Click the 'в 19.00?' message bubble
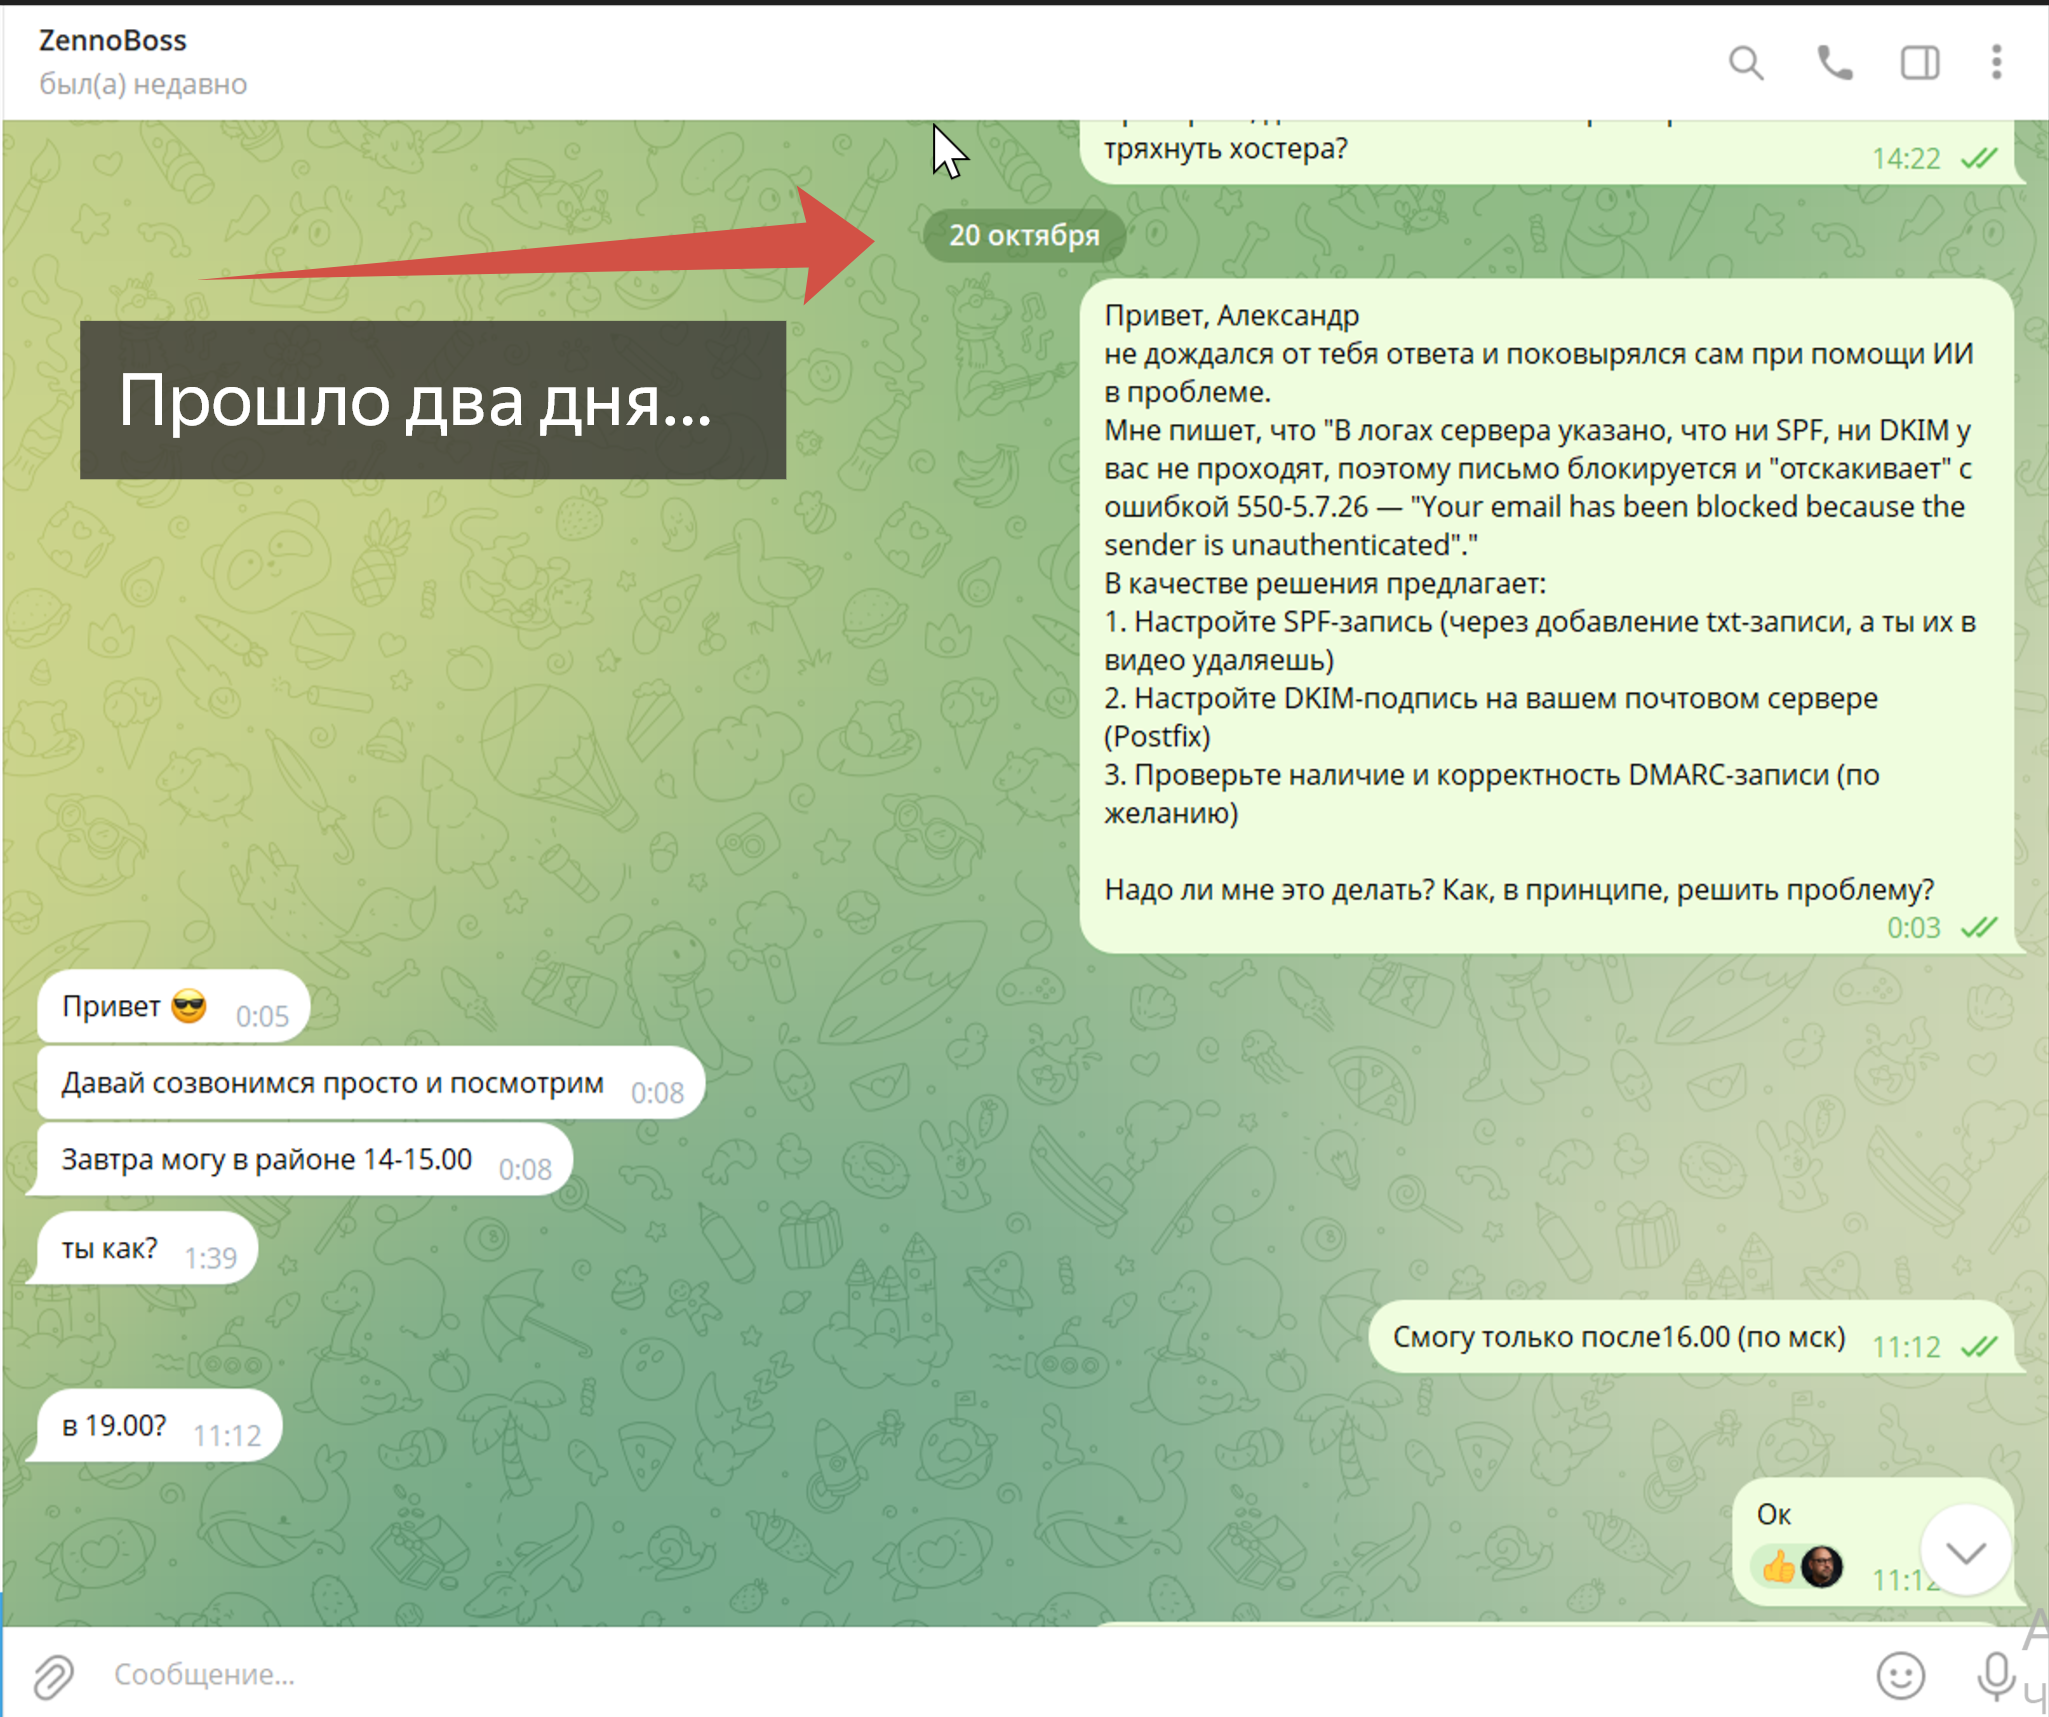Screen dimensions: 2049x1717 pyautogui.click(x=114, y=1426)
